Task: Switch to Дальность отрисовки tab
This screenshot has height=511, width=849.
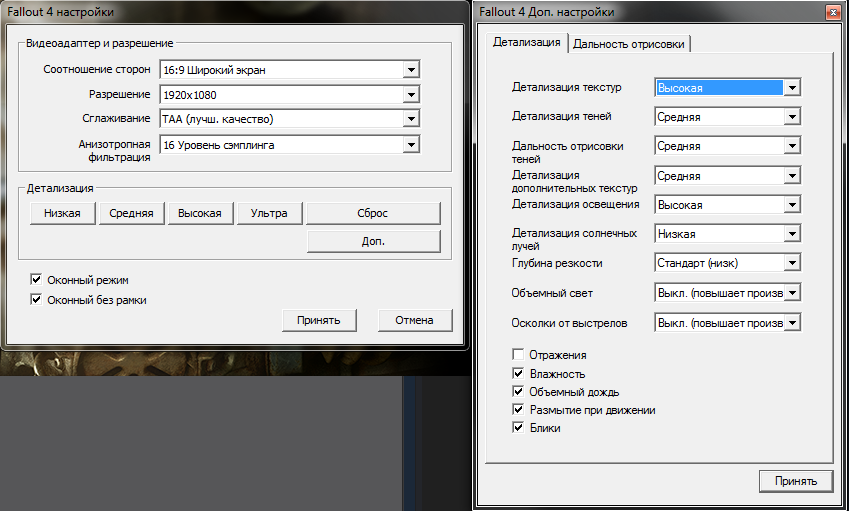Action: (x=629, y=44)
